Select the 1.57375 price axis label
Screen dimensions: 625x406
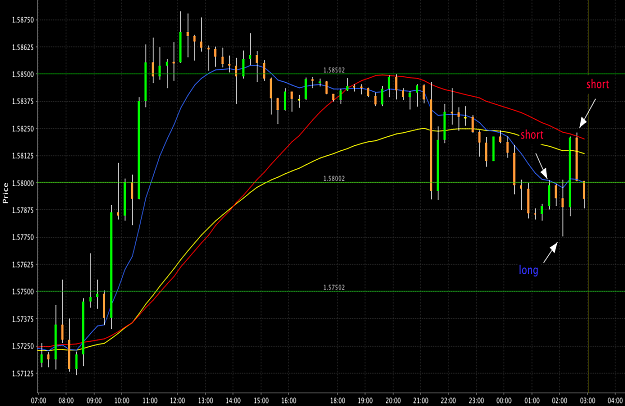[x=23, y=319]
